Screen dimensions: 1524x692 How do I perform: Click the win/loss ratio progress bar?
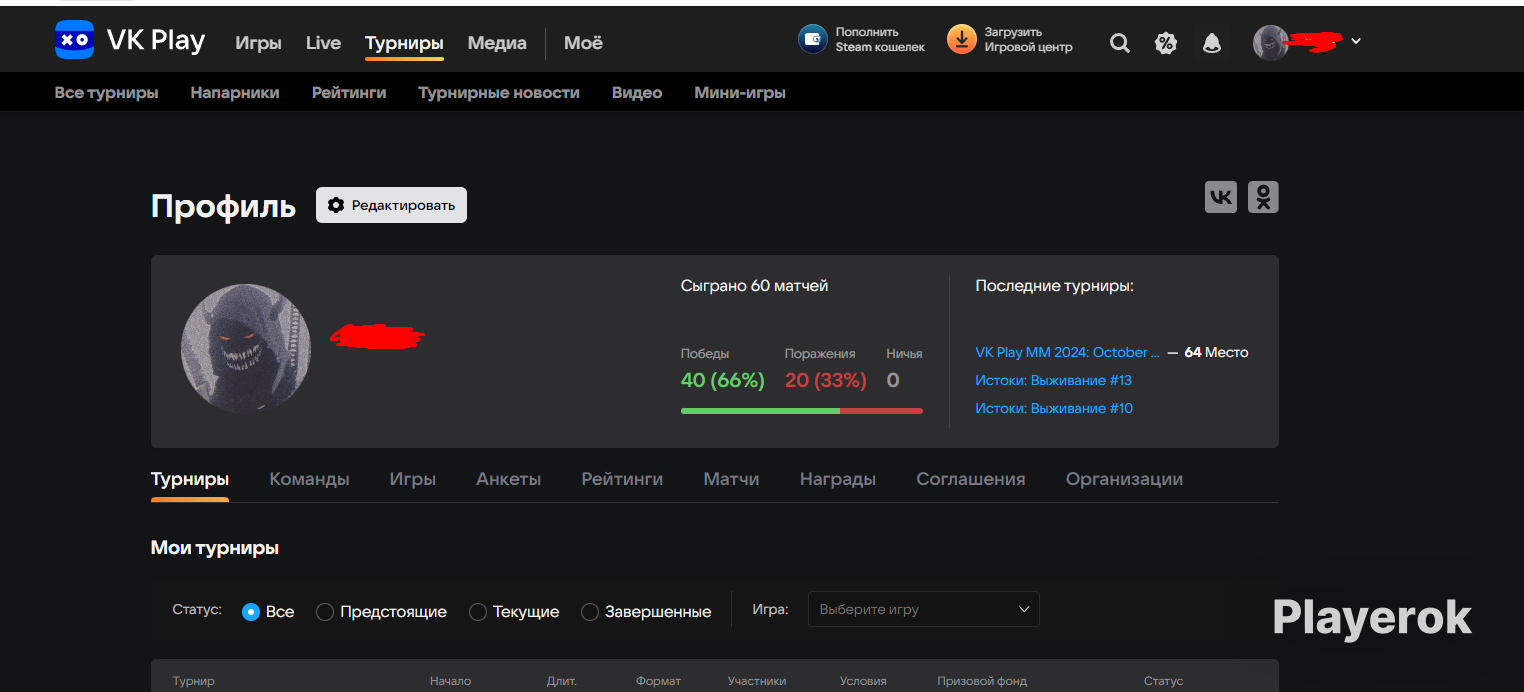pos(802,411)
